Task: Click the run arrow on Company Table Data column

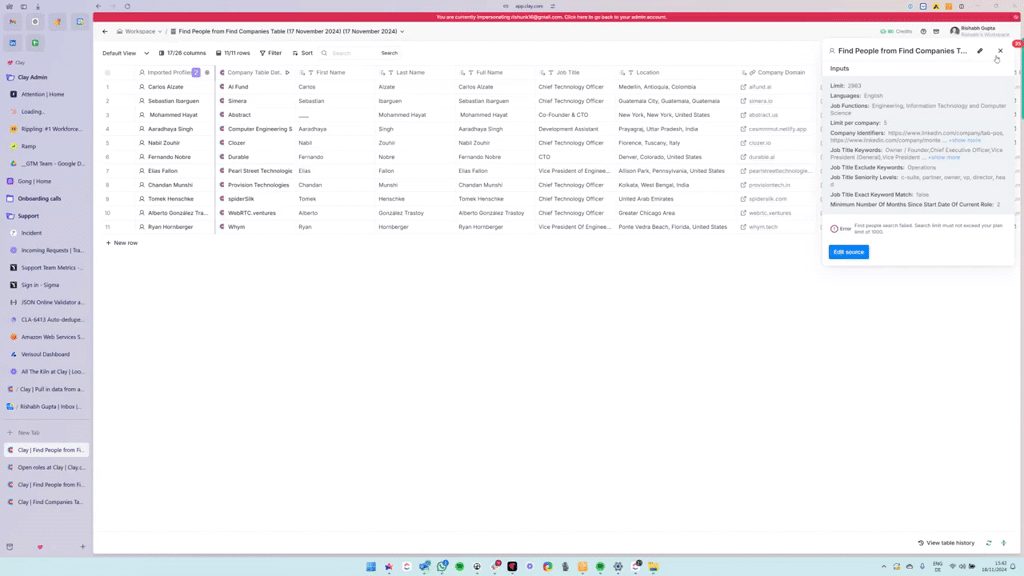Action: 288,73
